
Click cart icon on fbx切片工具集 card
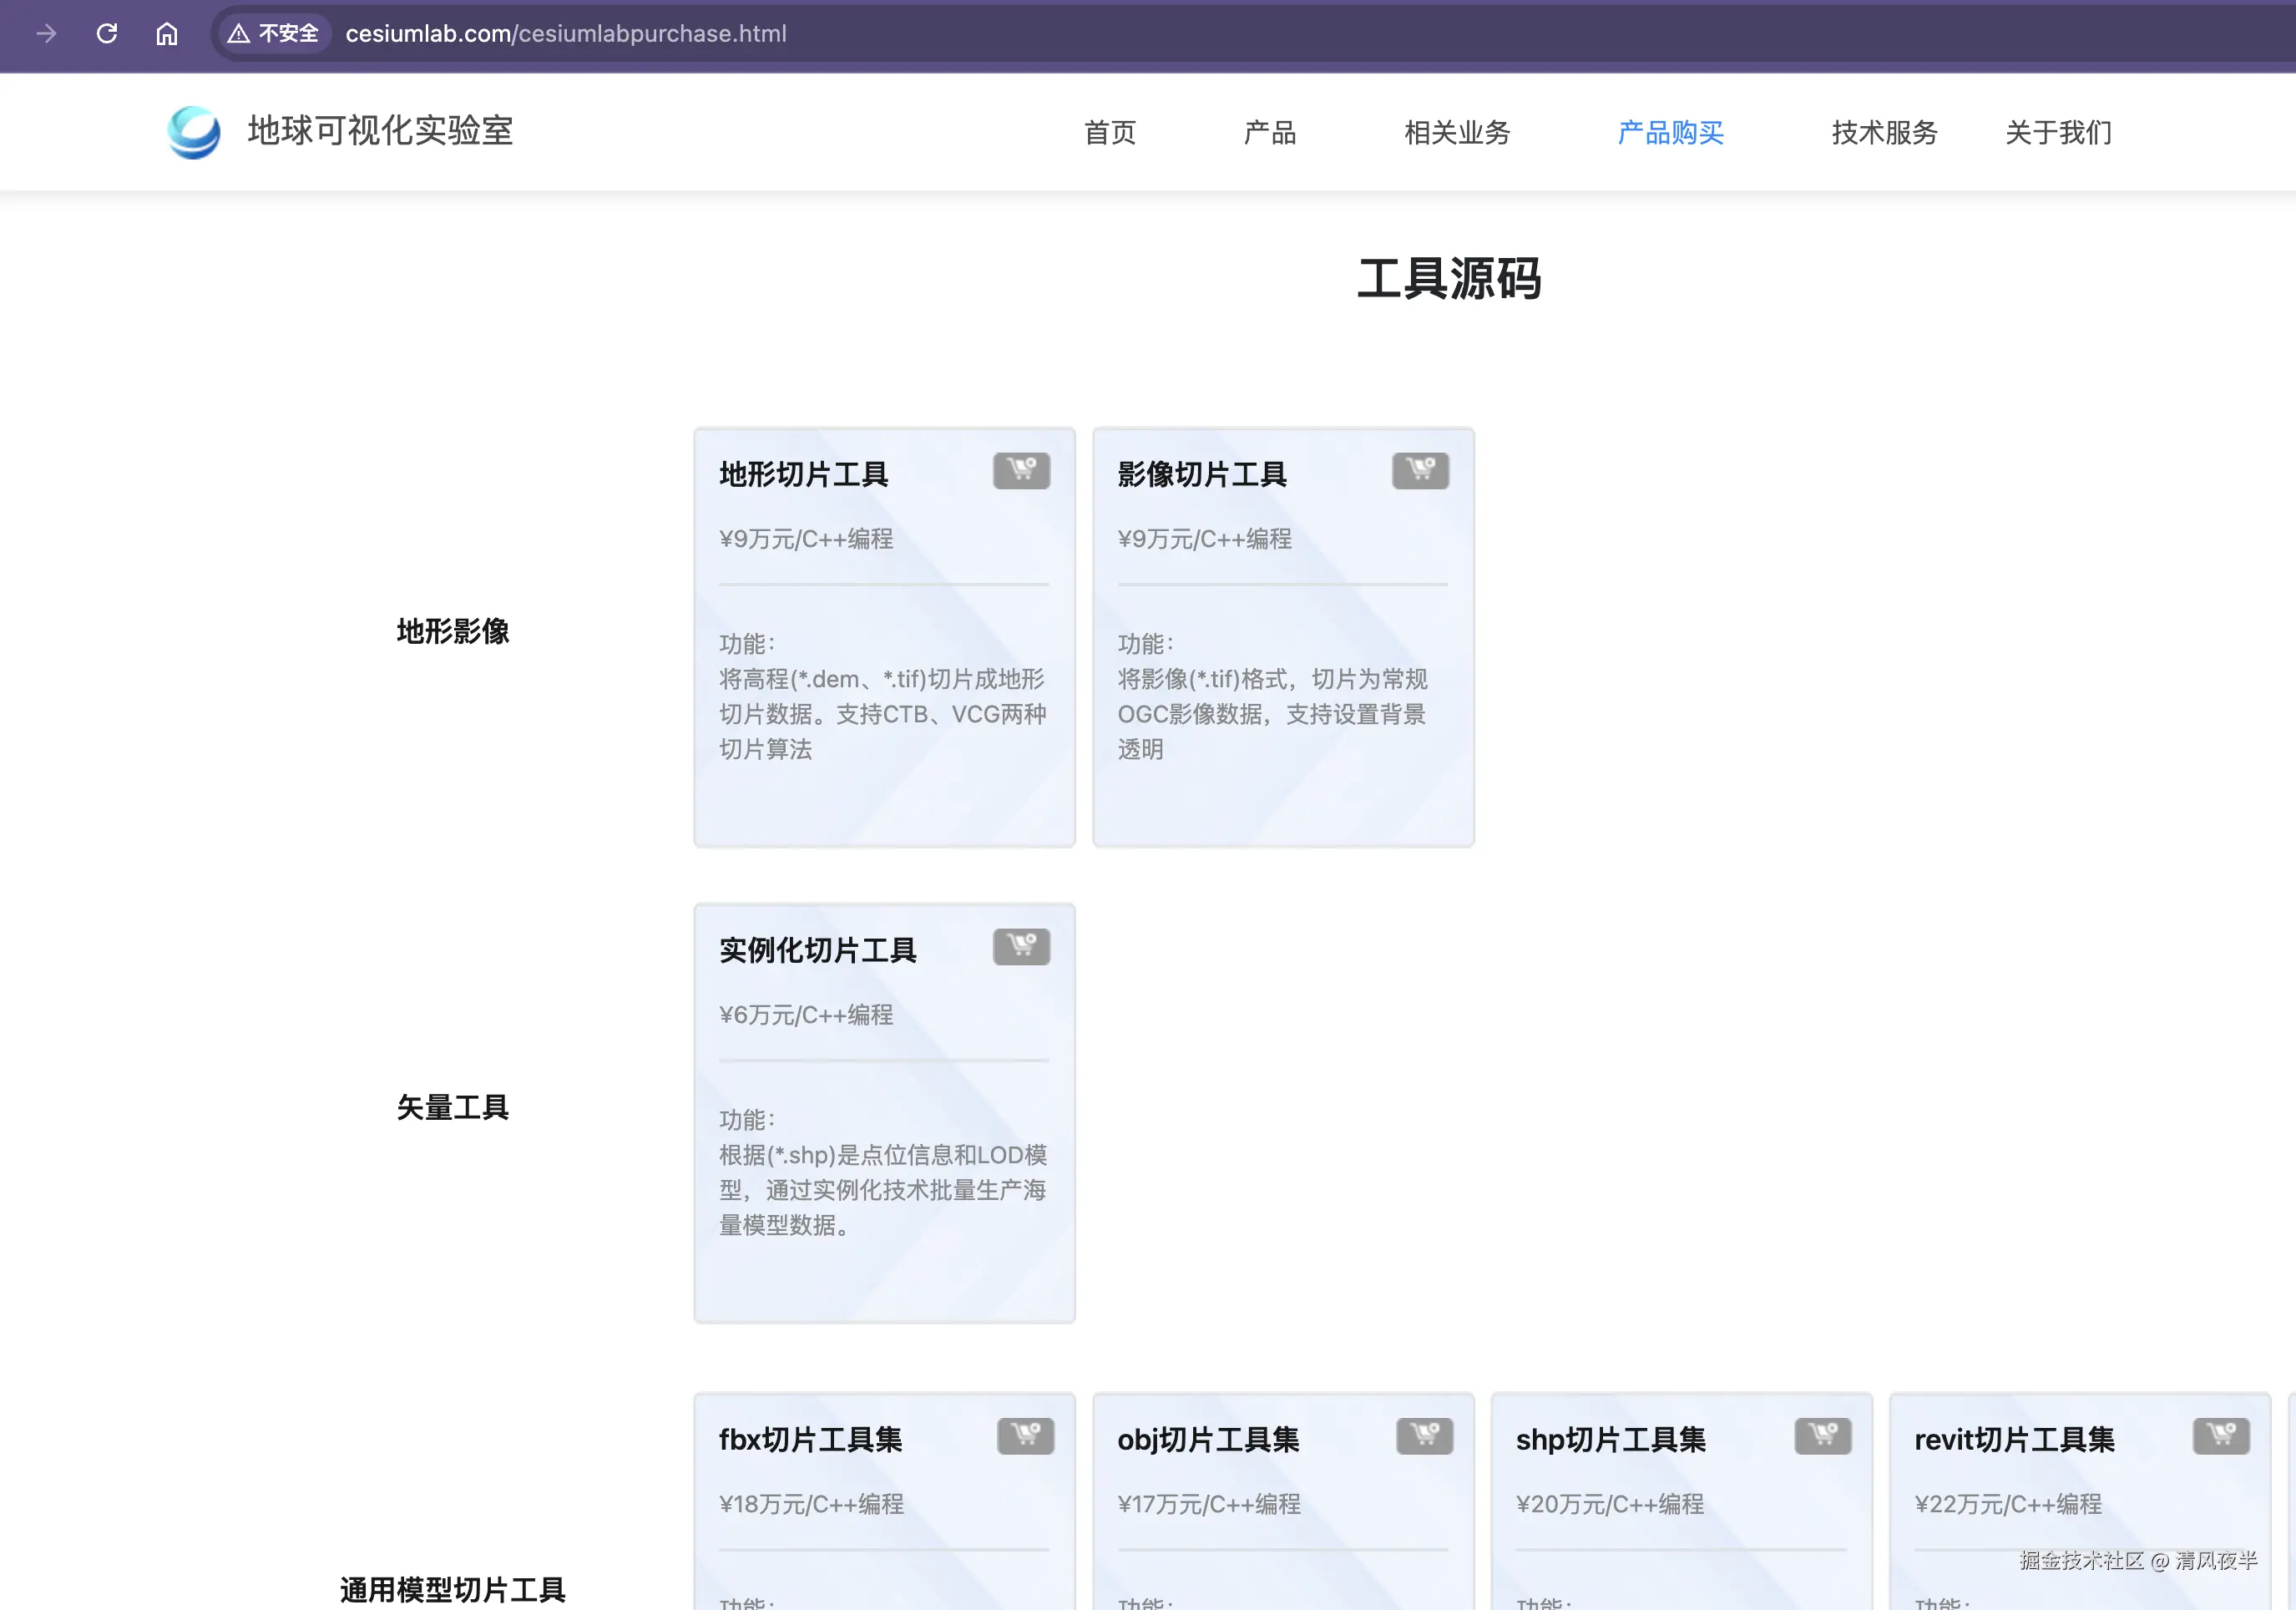(1025, 1436)
